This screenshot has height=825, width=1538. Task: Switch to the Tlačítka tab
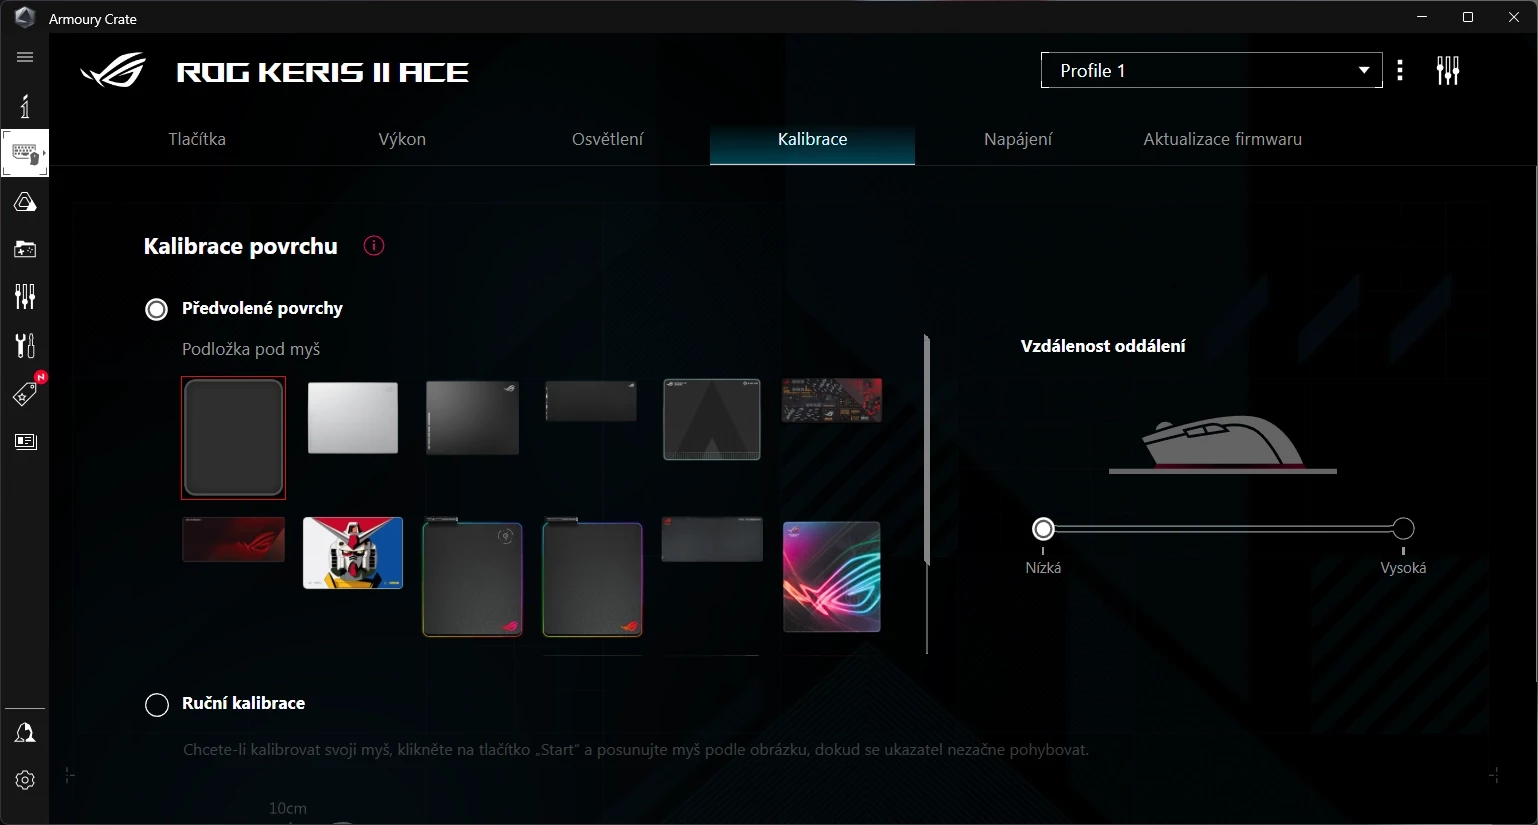[197, 139]
